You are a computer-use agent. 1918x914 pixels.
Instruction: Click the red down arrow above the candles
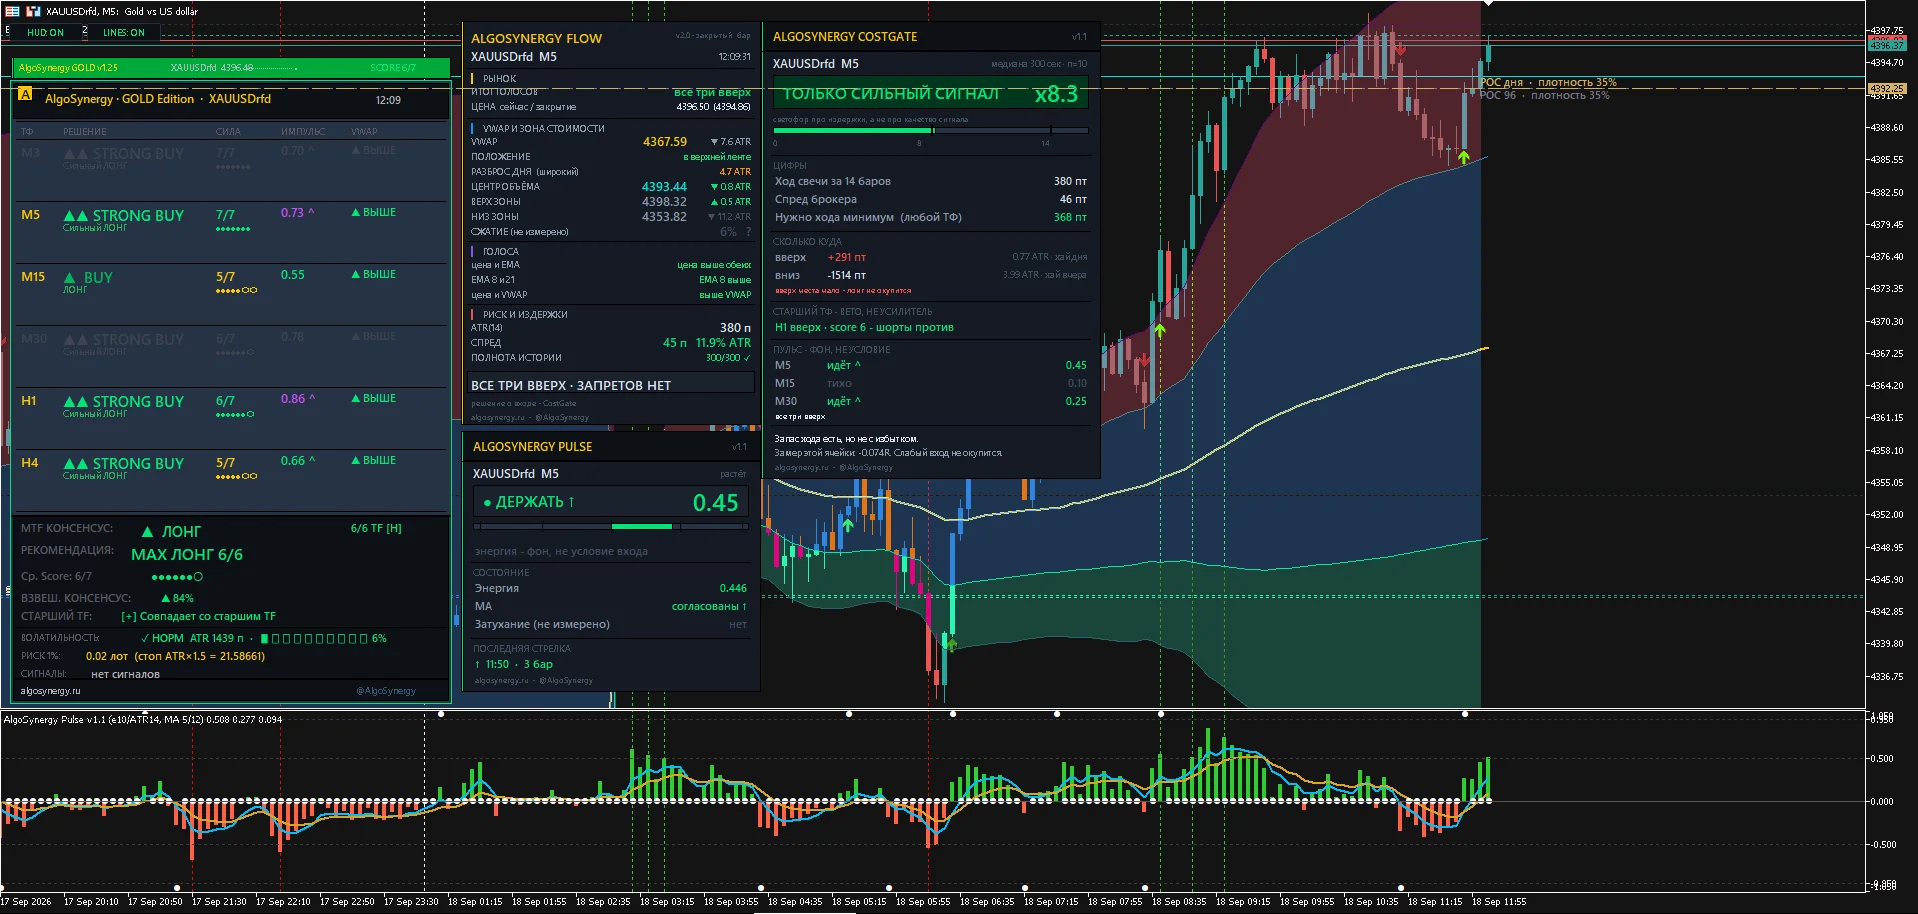[1400, 49]
